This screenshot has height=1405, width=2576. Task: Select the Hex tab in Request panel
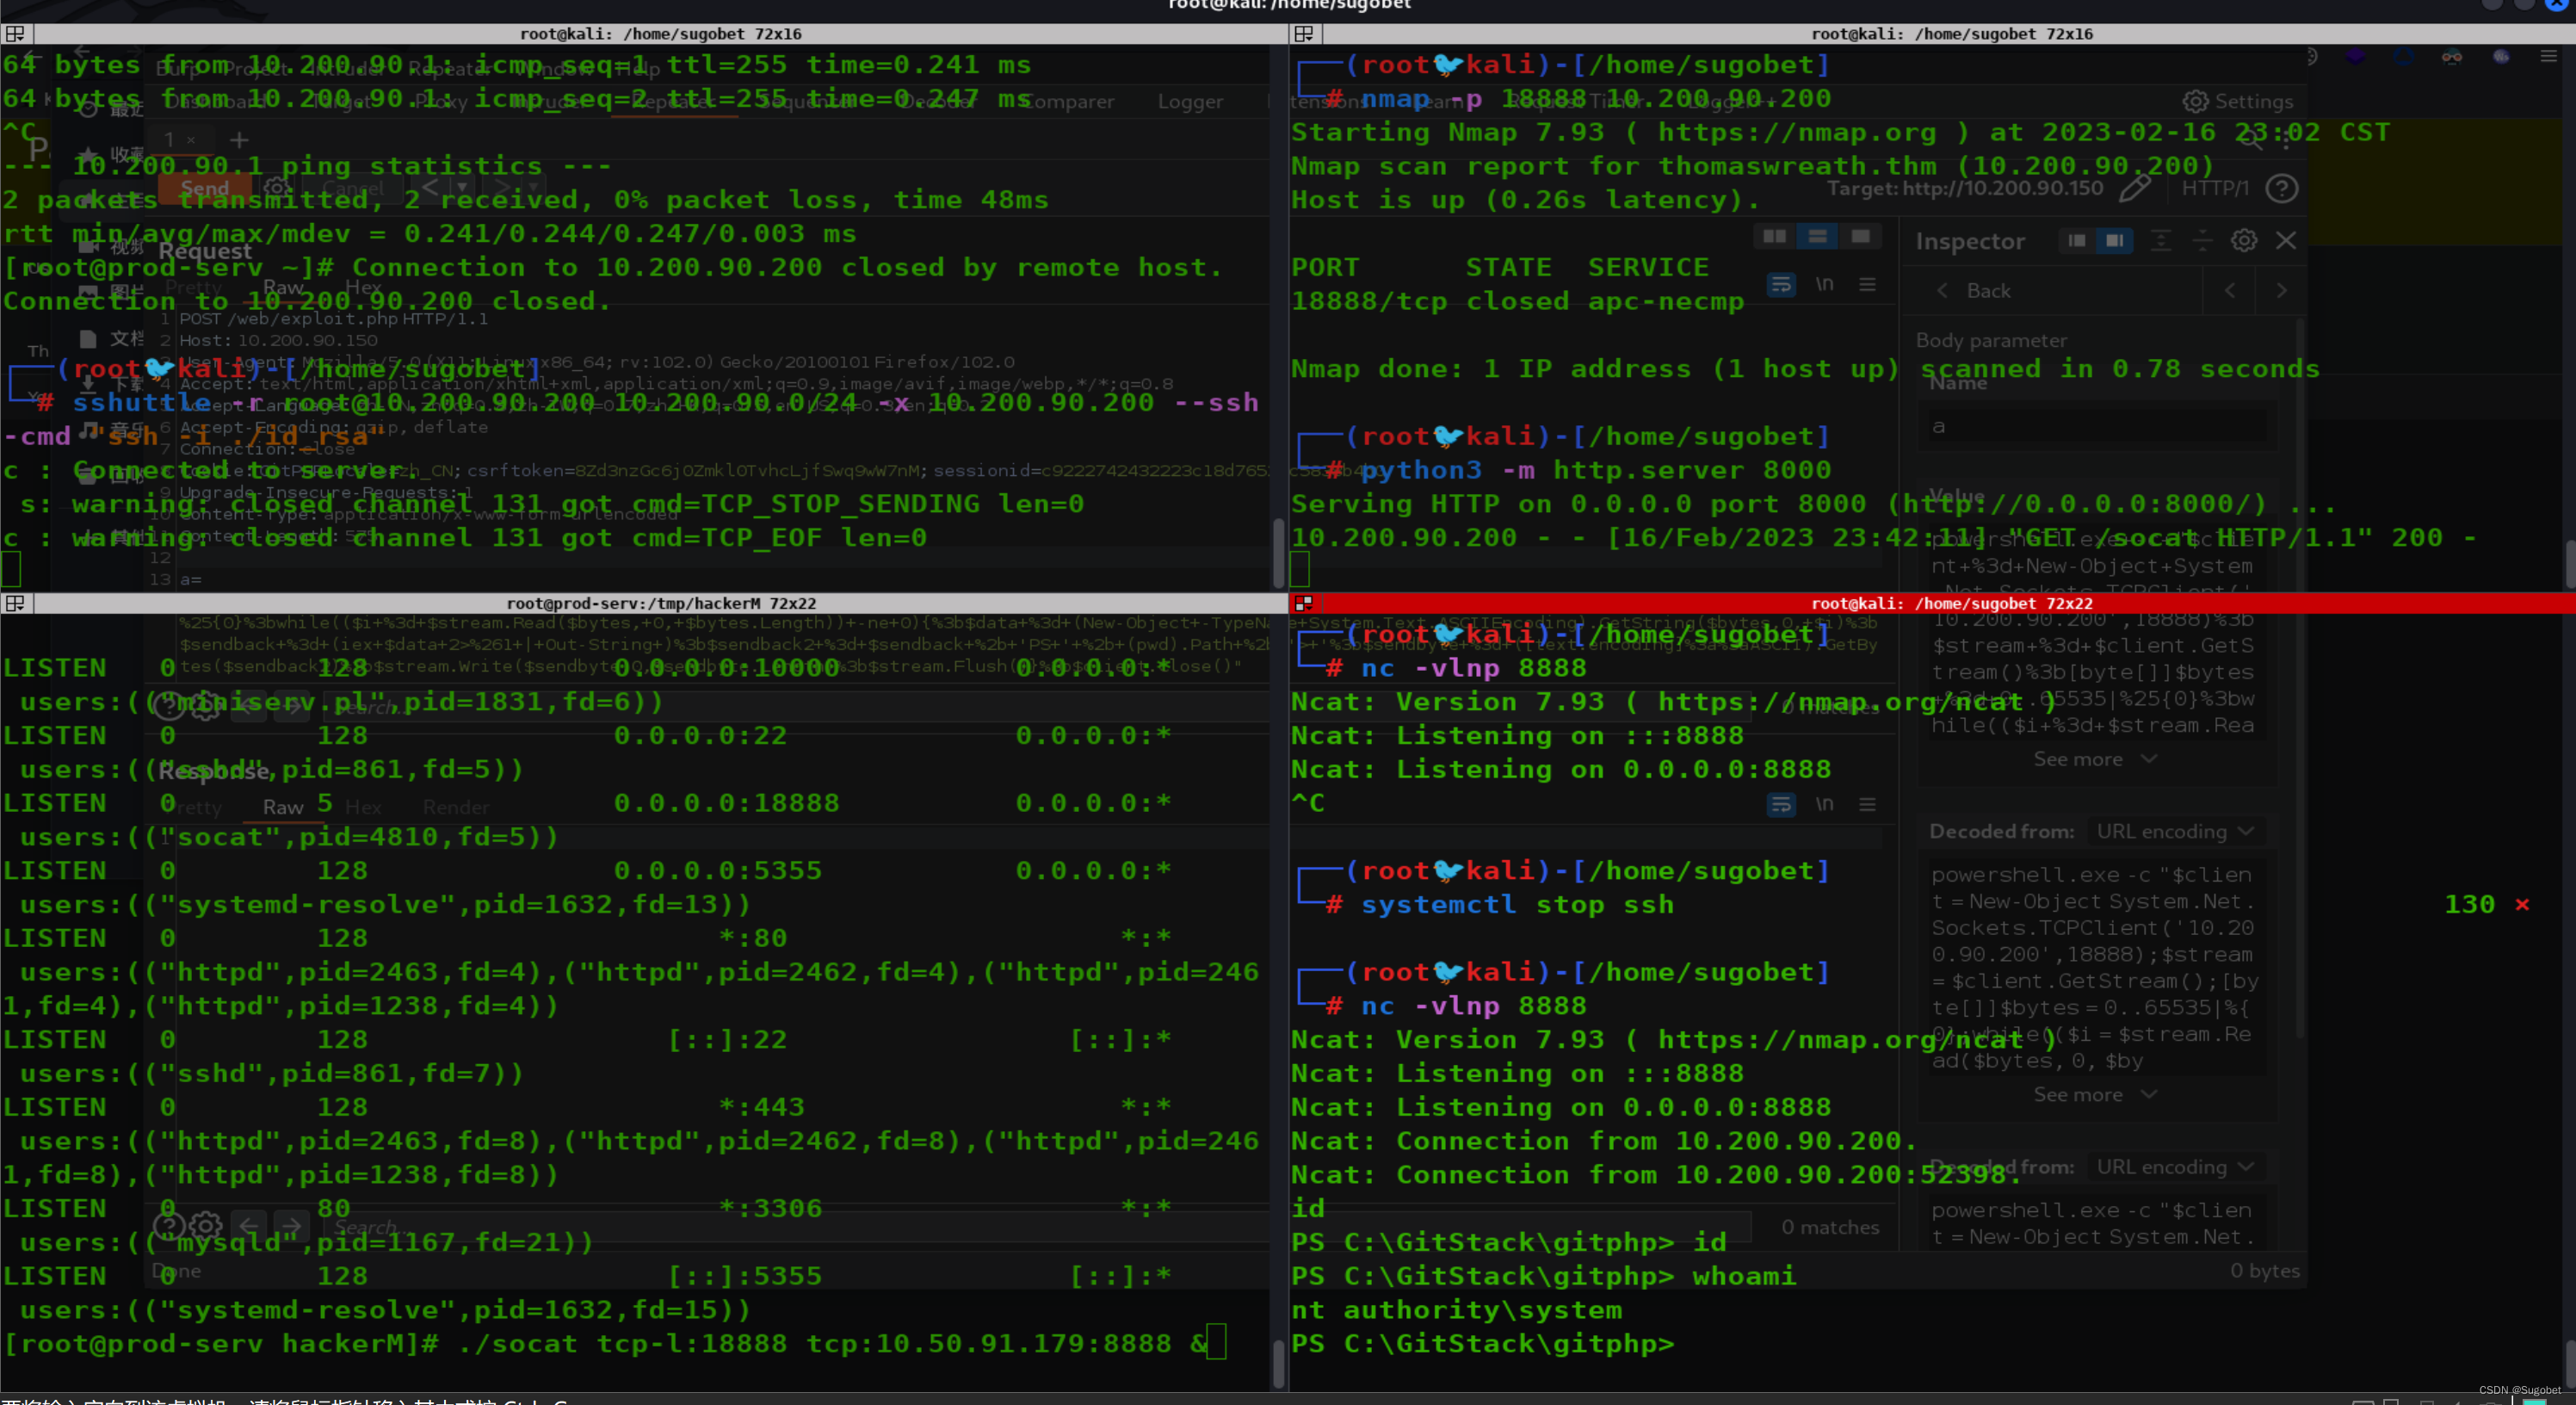pos(363,287)
